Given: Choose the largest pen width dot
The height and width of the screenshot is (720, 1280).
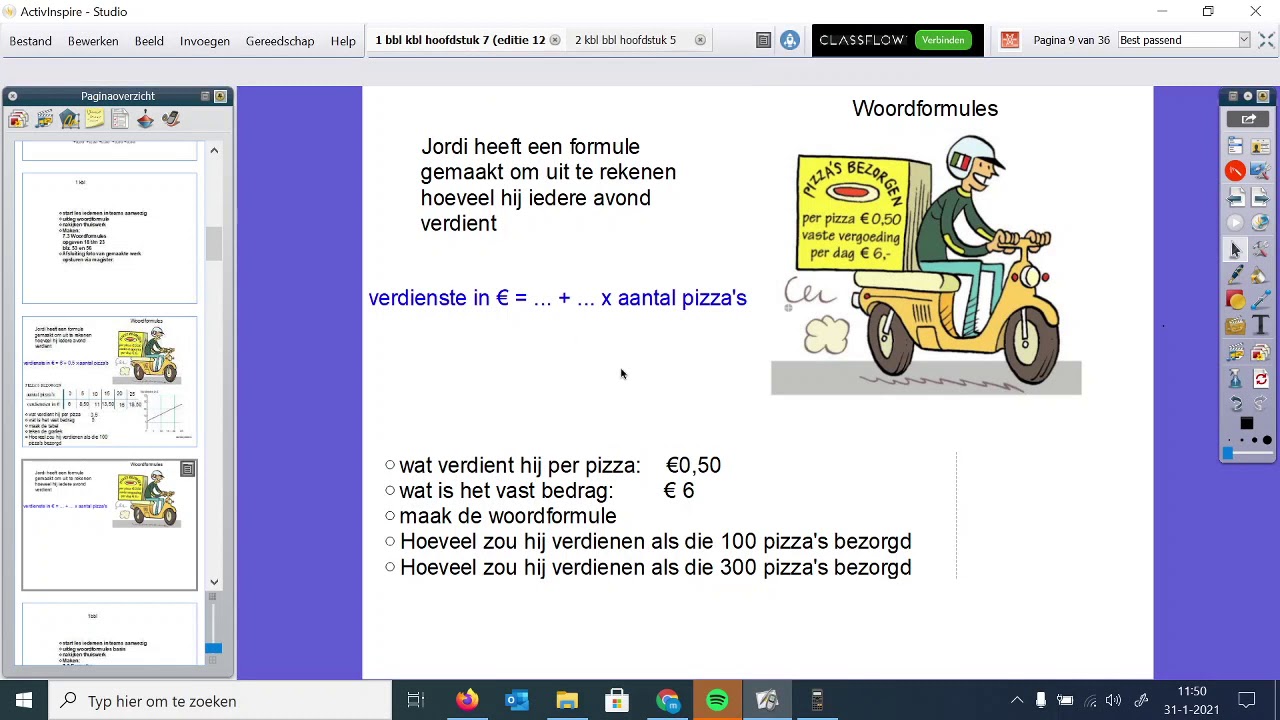Looking at the screenshot, I should (x=1267, y=440).
